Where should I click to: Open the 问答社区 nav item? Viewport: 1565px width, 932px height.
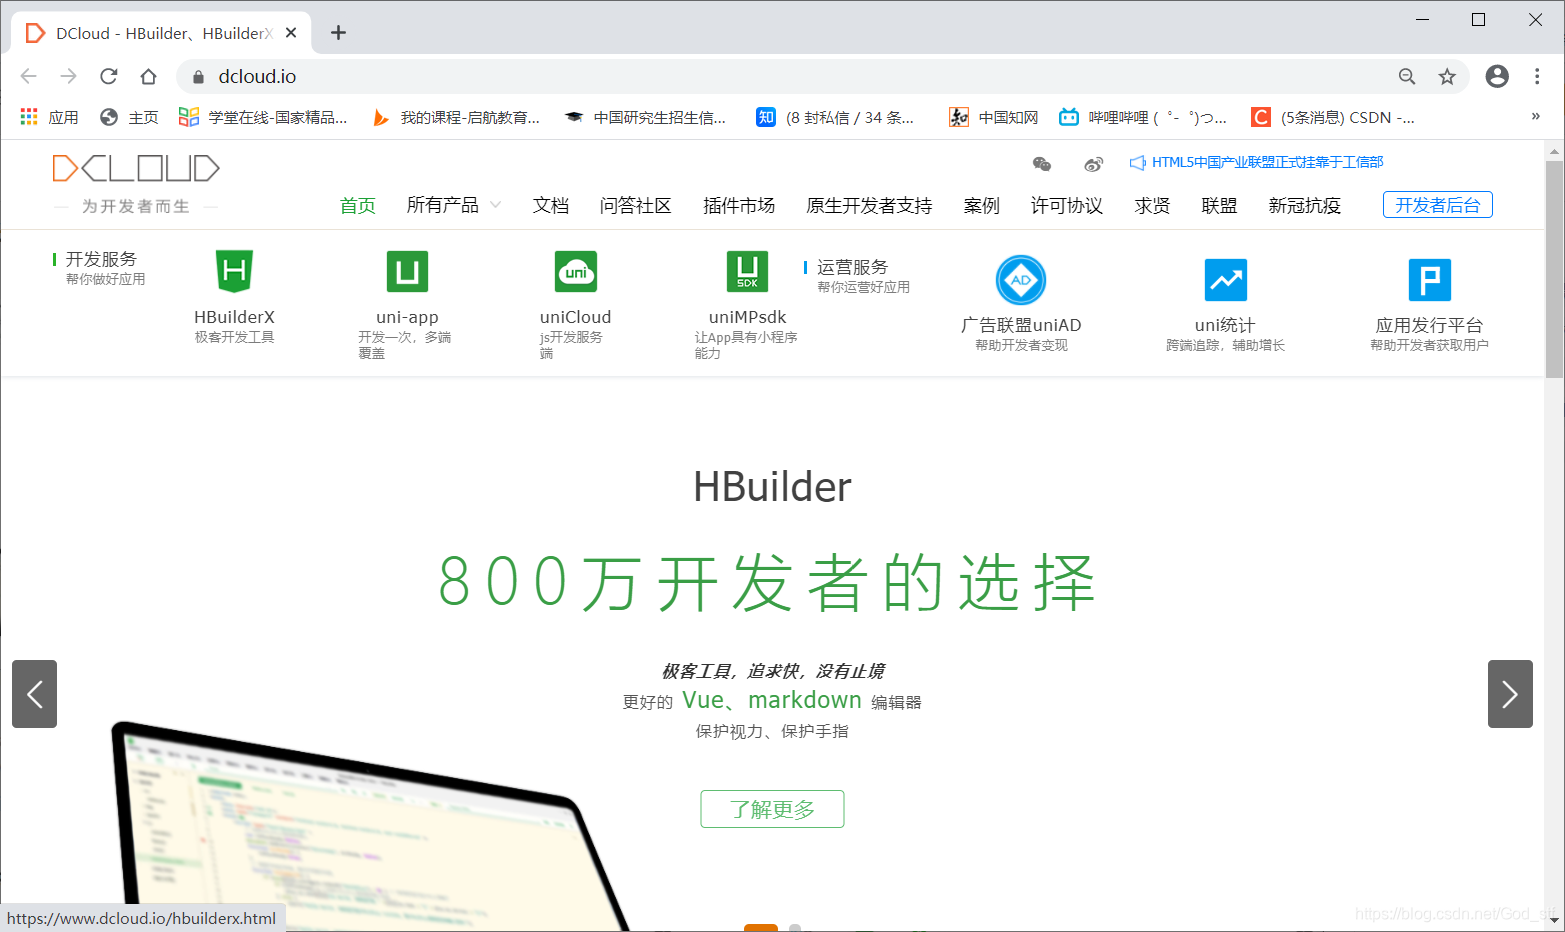(x=636, y=205)
